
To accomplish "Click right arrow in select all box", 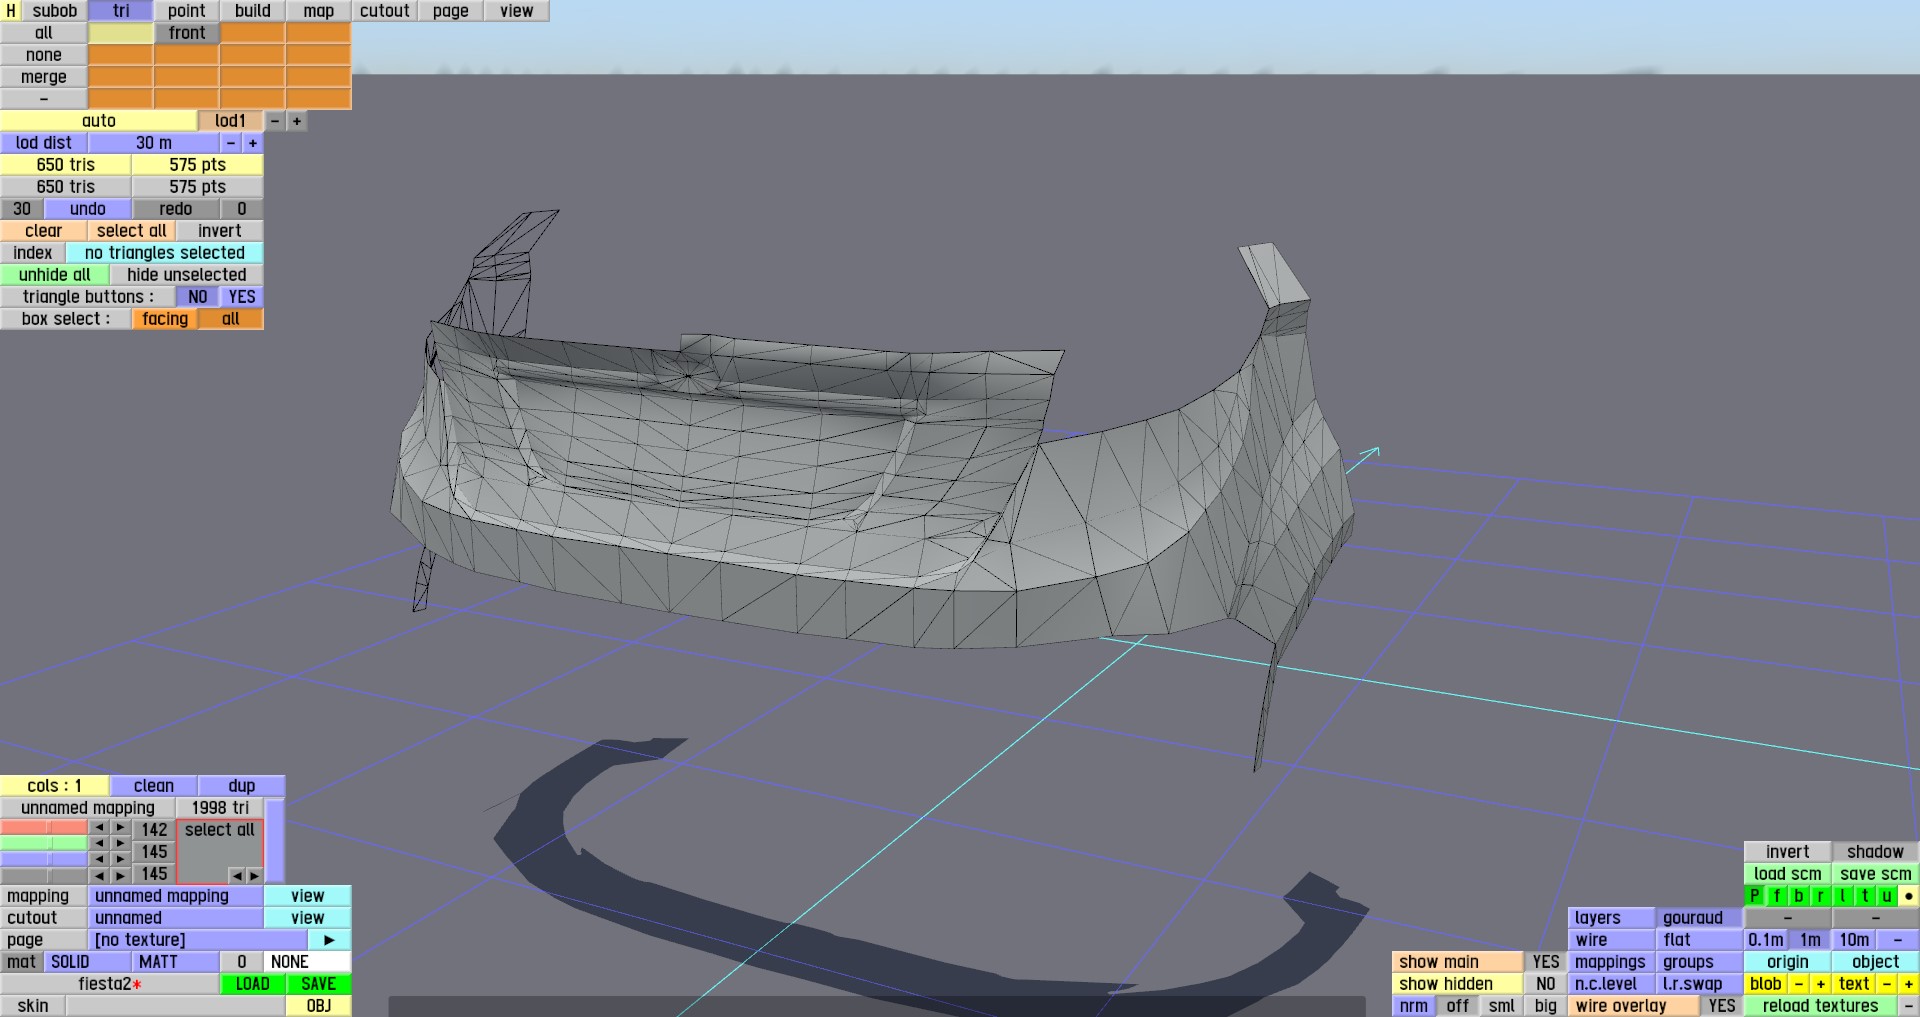I will pos(254,876).
